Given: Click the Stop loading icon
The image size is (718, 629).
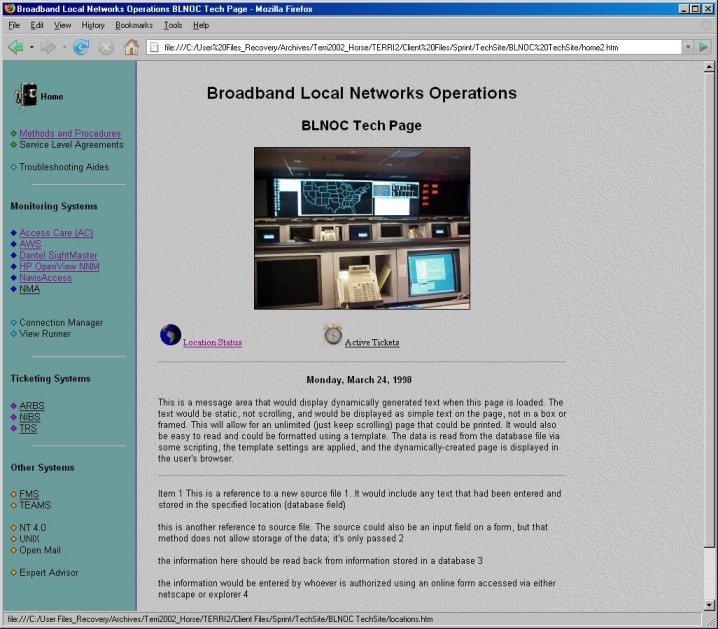Looking at the screenshot, I should (x=106, y=47).
